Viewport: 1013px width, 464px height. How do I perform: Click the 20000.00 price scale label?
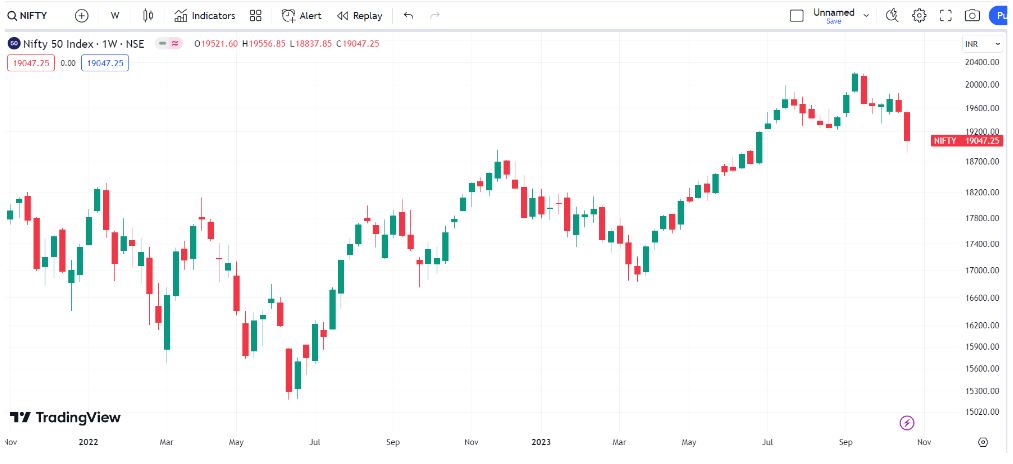coord(981,85)
